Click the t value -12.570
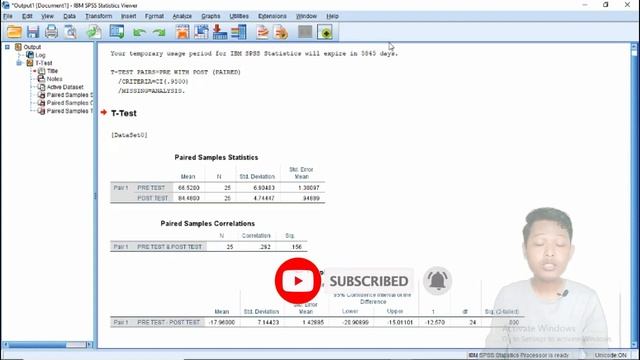The height and width of the screenshot is (360, 640). coord(435,322)
